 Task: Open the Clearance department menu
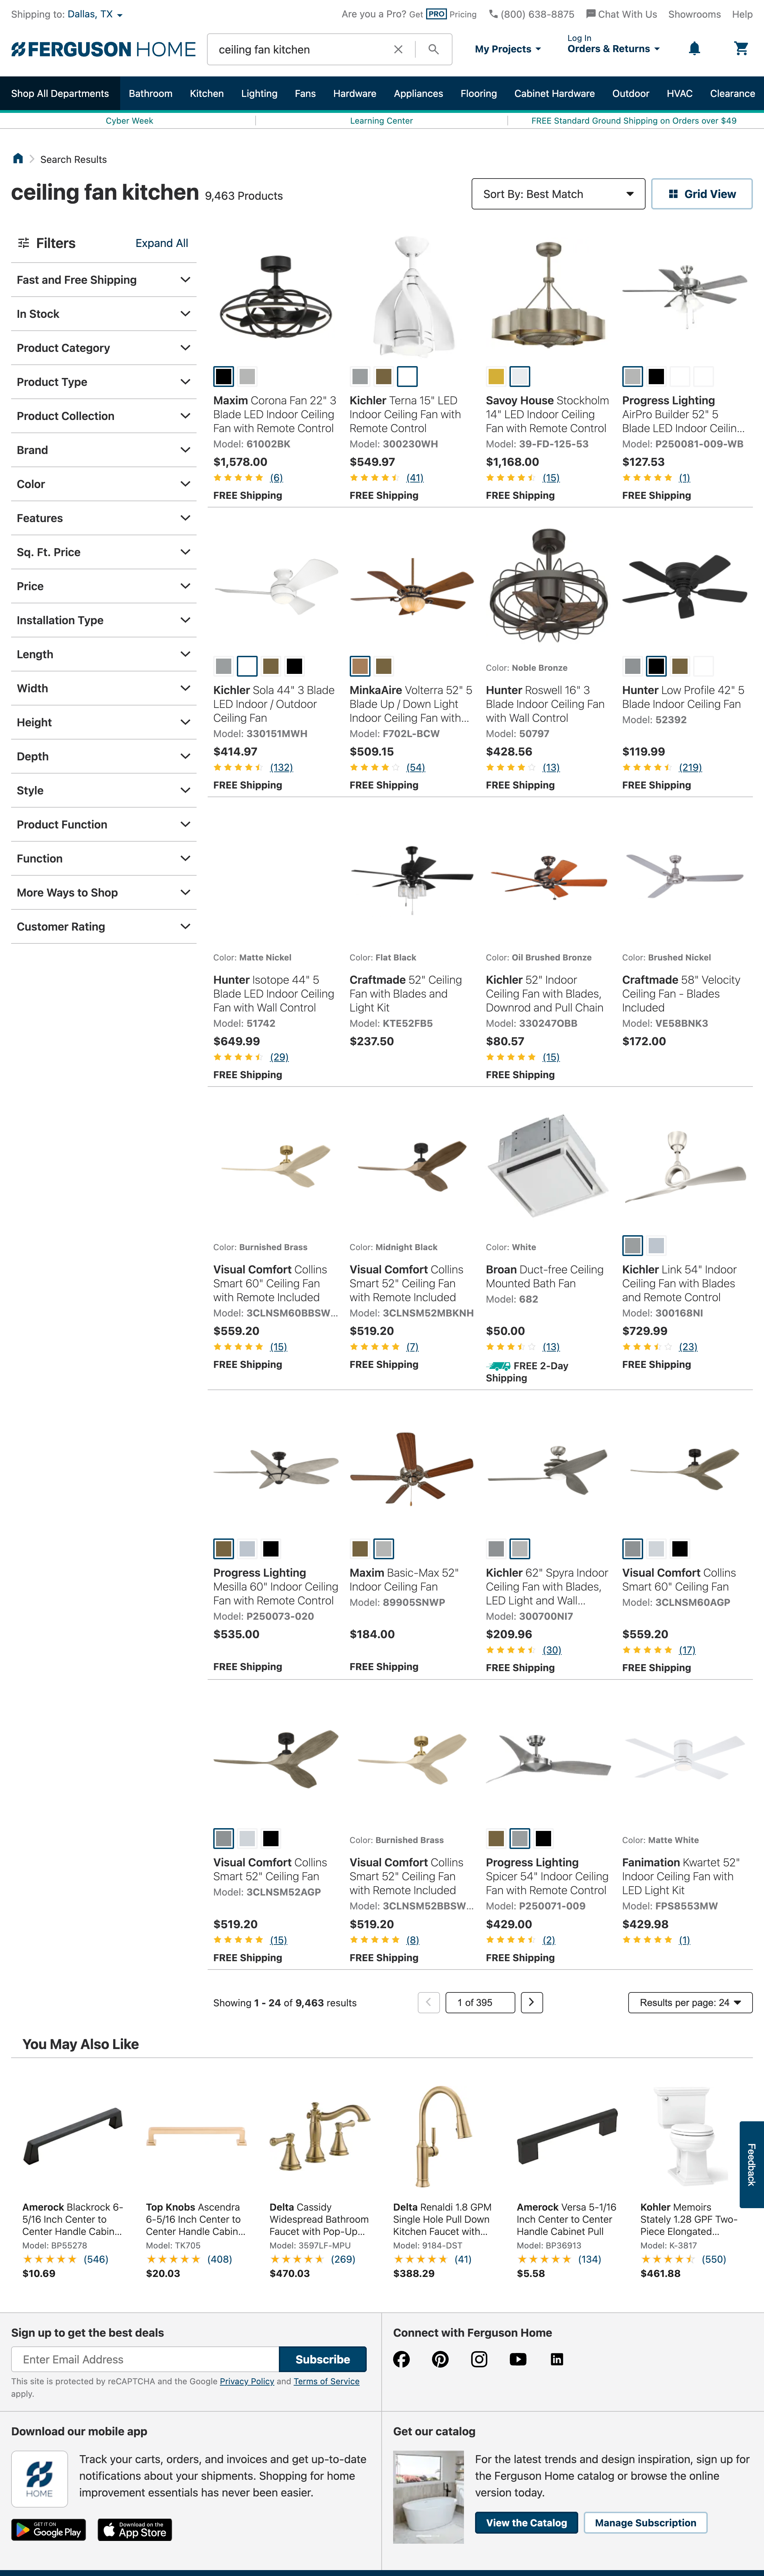pyautogui.click(x=732, y=93)
